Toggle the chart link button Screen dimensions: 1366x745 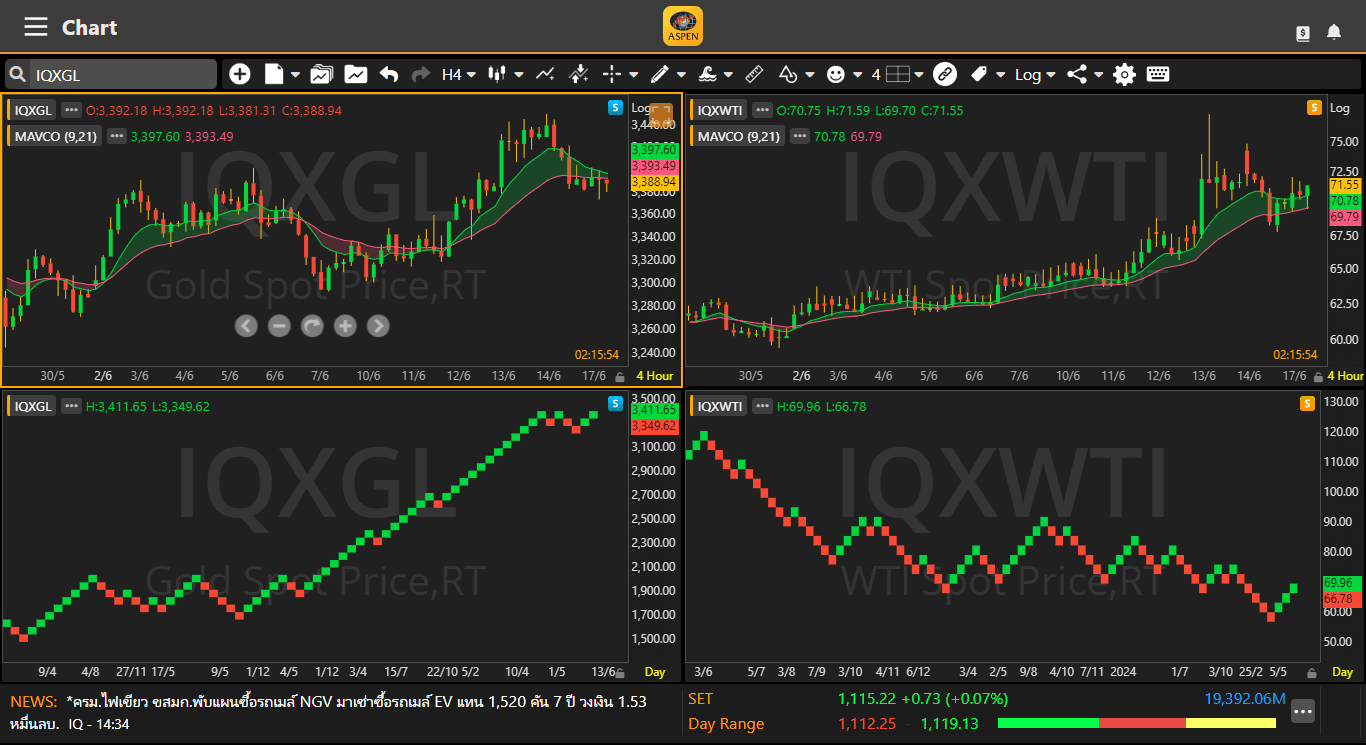click(945, 74)
